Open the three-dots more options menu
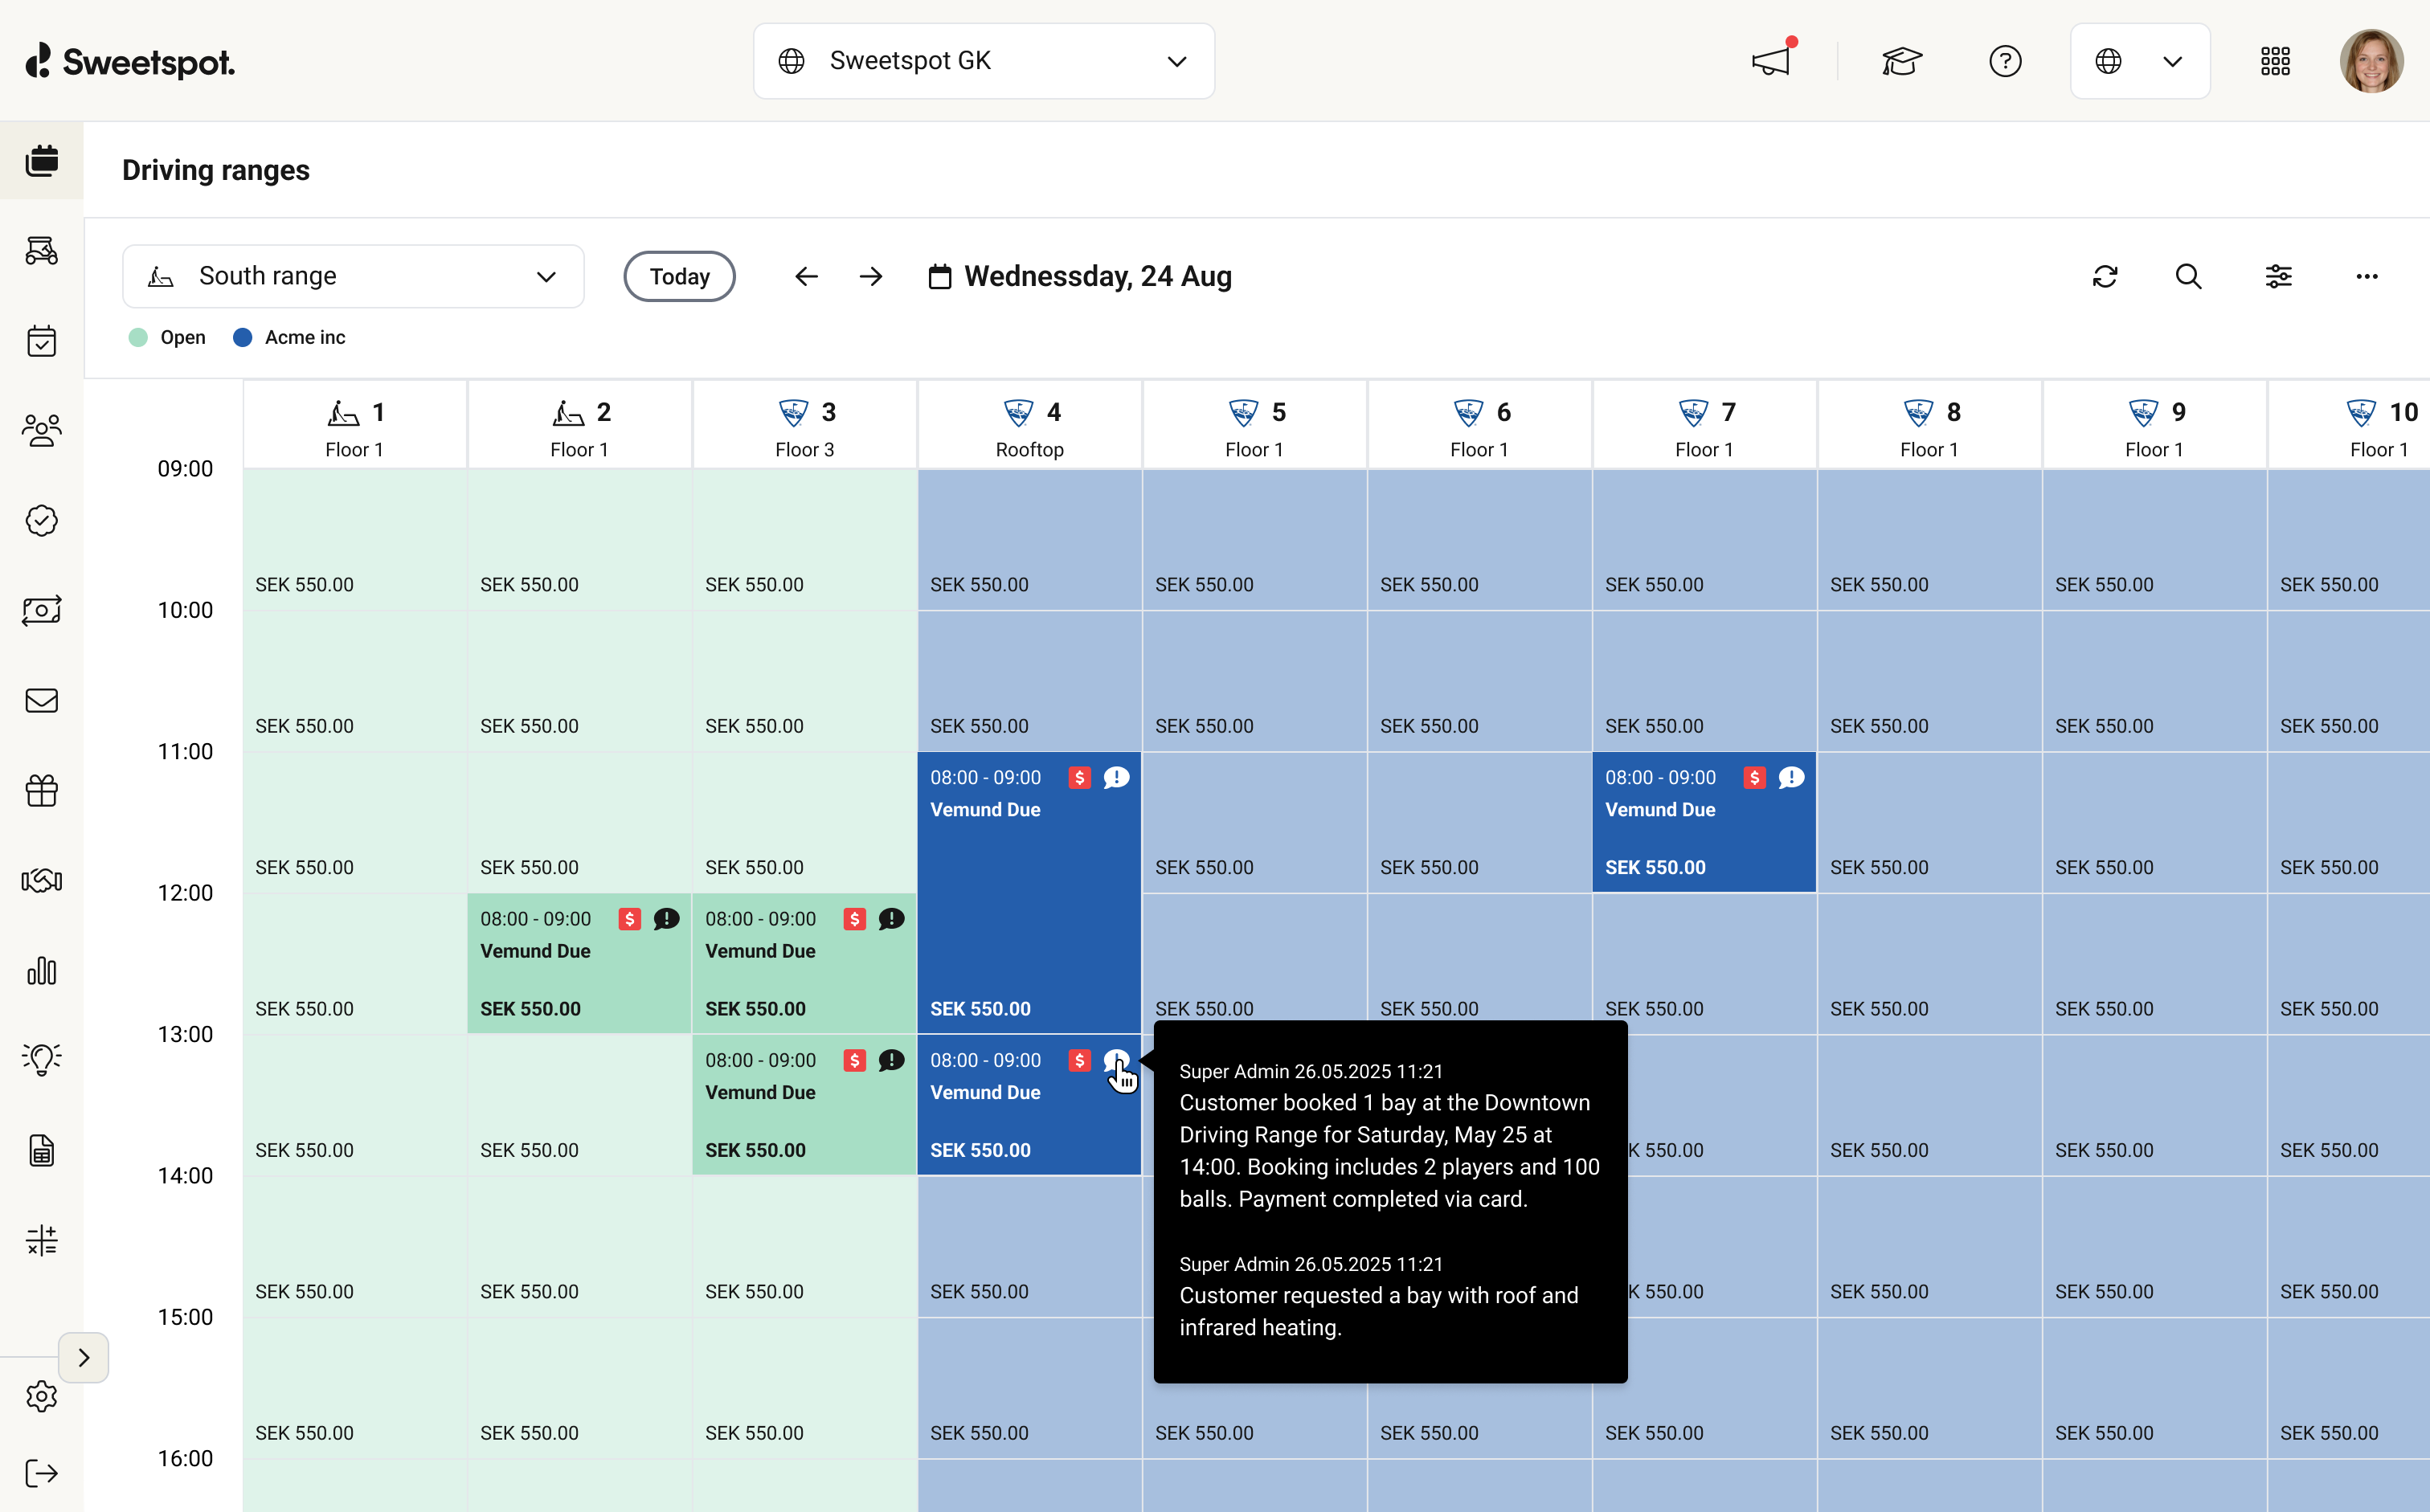Viewport: 2430px width, 1512px height. click(2366, 276)
